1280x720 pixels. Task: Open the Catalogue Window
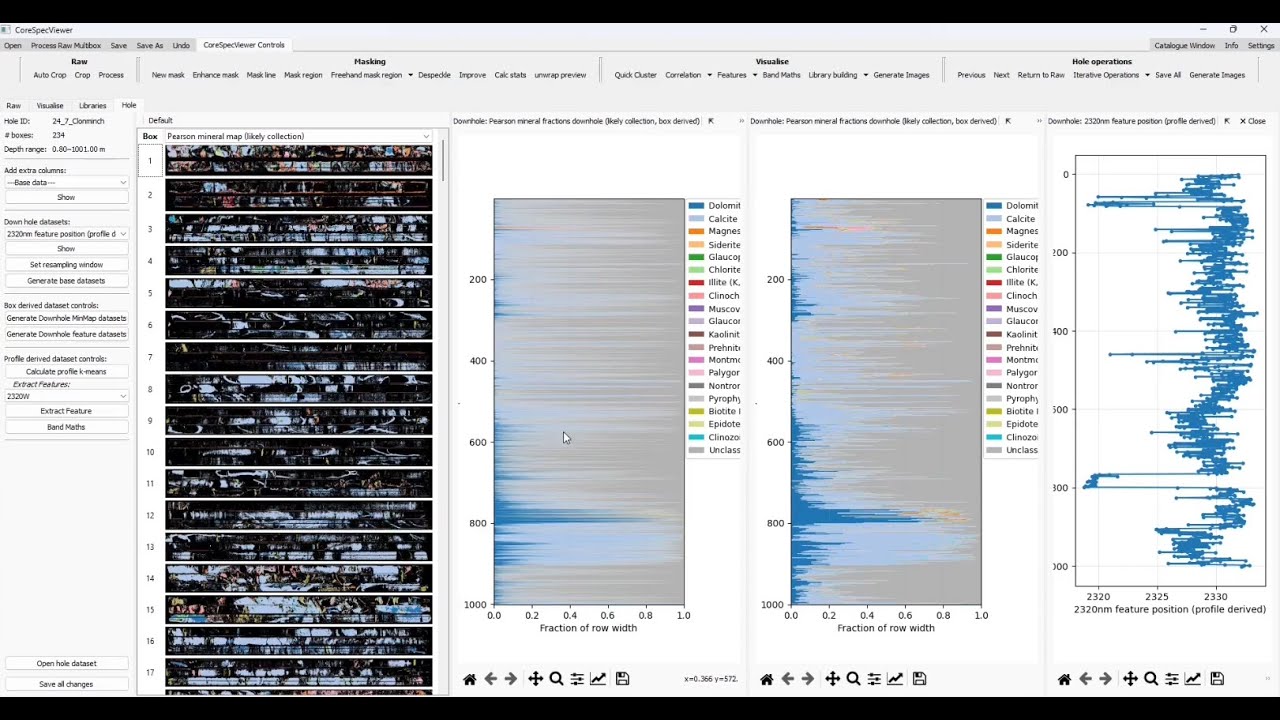point(1185,45)
